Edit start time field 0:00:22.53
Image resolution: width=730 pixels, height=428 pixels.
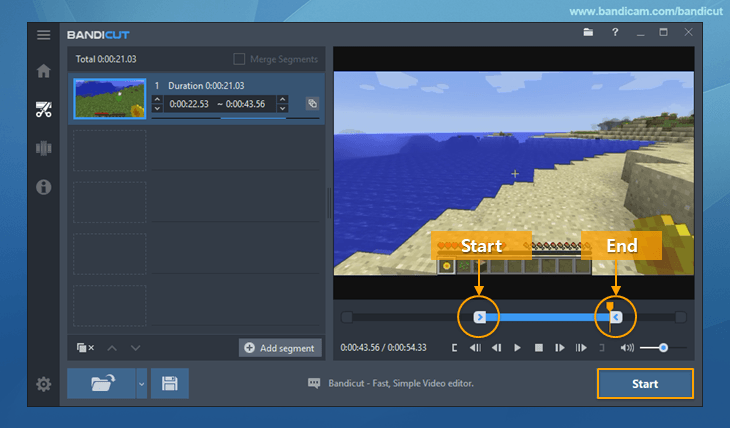tap(189, 104)
